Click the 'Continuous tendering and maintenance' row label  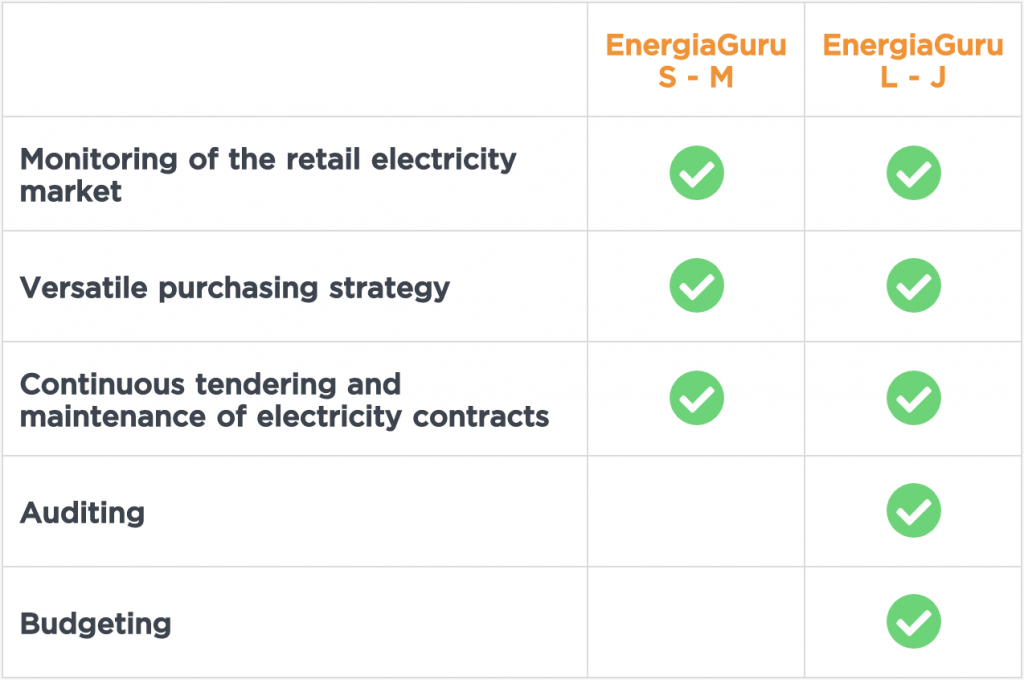(284, 400)
